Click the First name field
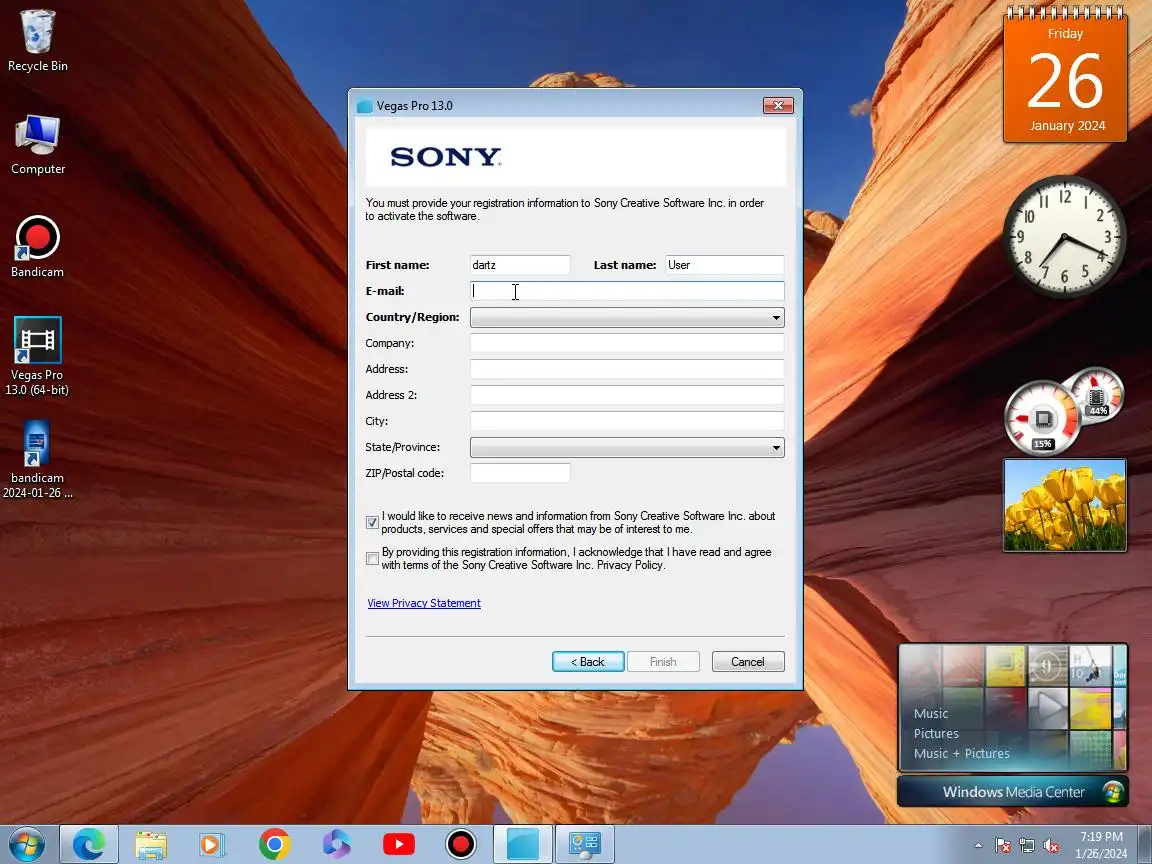Viewport: 1152px width, 864px height. (520, 264)
